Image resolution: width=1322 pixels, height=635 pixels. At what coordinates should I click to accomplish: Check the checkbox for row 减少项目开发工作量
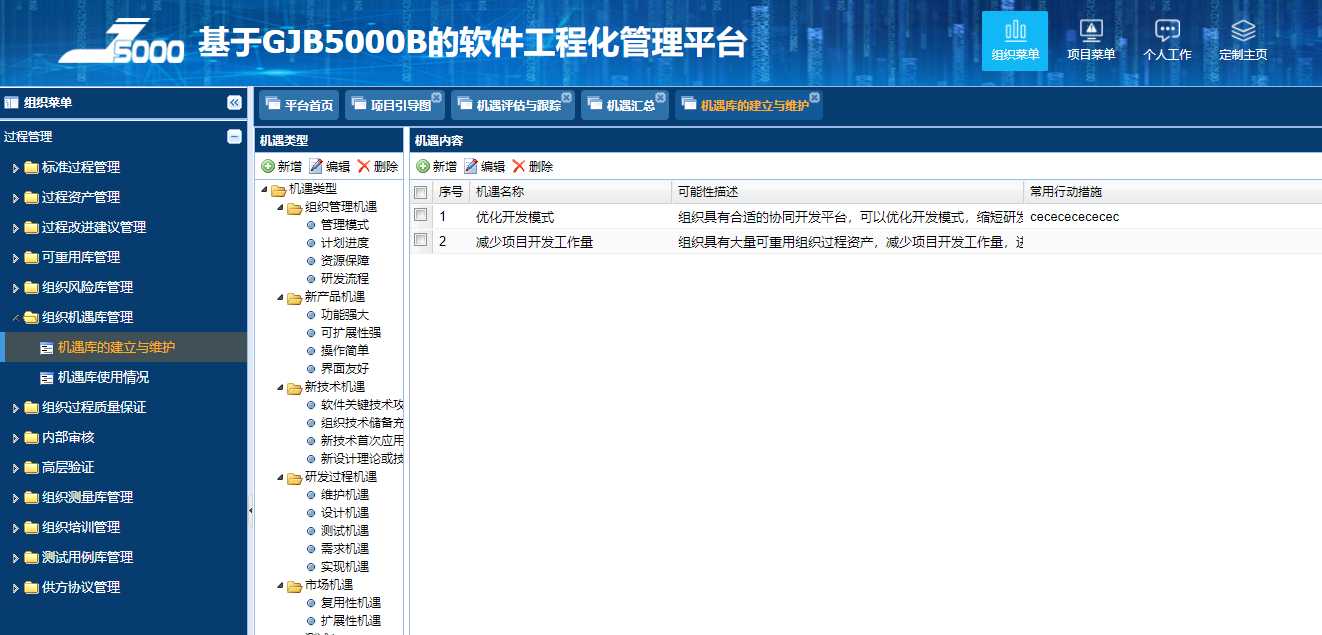[x=422, y=240]
